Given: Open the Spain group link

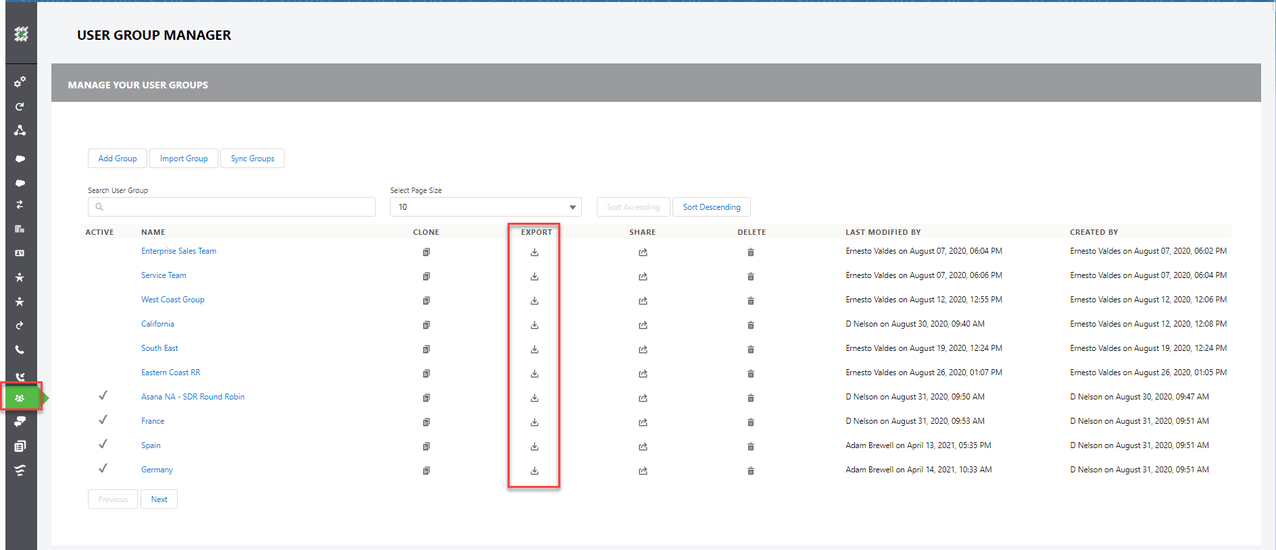Looking at the screenshot, I should tap(151, 445).
